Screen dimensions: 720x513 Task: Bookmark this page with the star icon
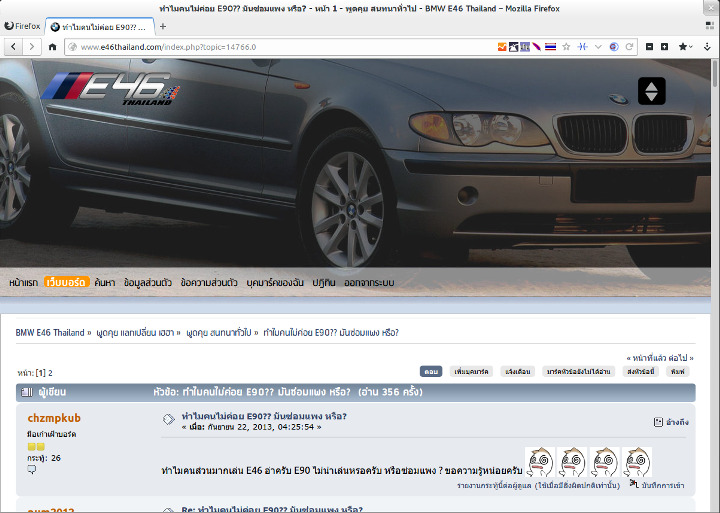(566, 46)
